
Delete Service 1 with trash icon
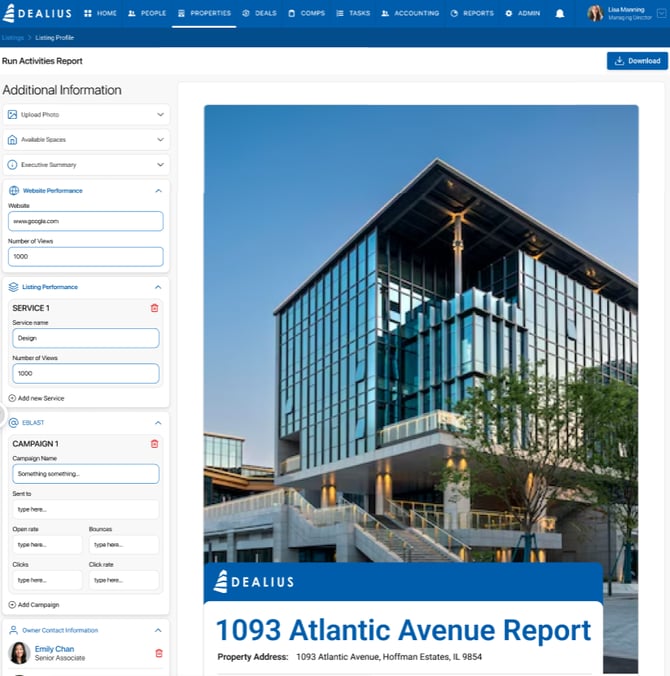click(154, 308)
